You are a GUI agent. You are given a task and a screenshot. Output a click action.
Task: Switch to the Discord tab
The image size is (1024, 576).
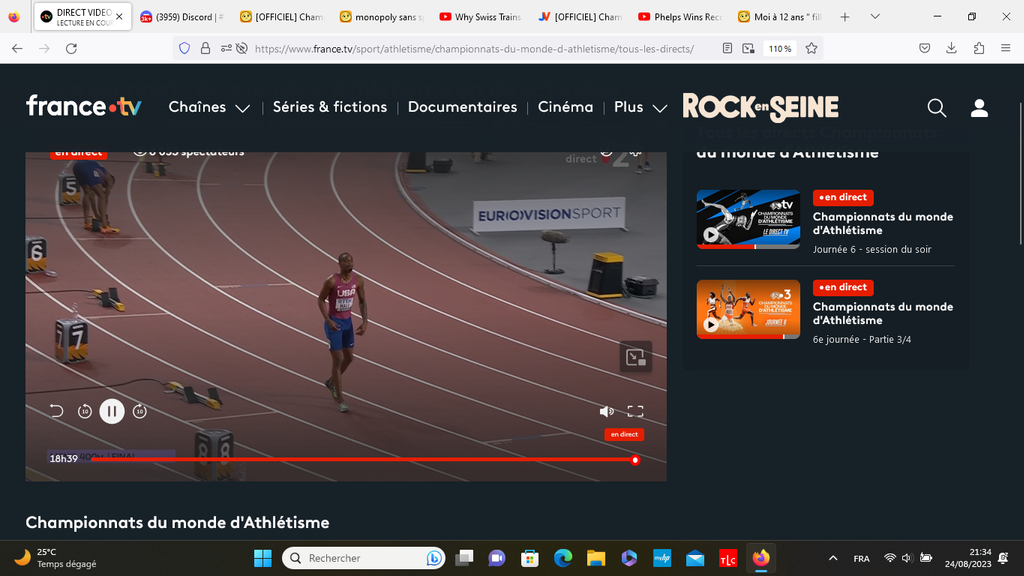coord(182,17)
